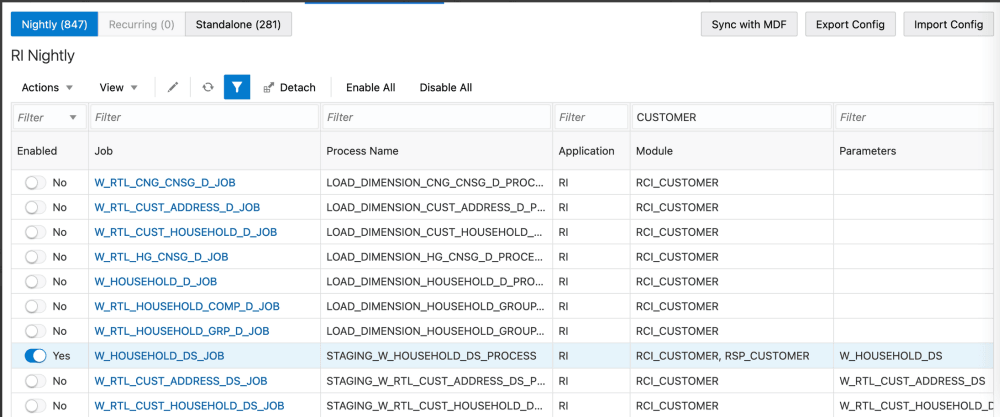Select LOAD_DIMENSION_CNG_CNSG_D_PROC process cell
The height and width of the screenshot is (417, 1000).
[437, 182]
